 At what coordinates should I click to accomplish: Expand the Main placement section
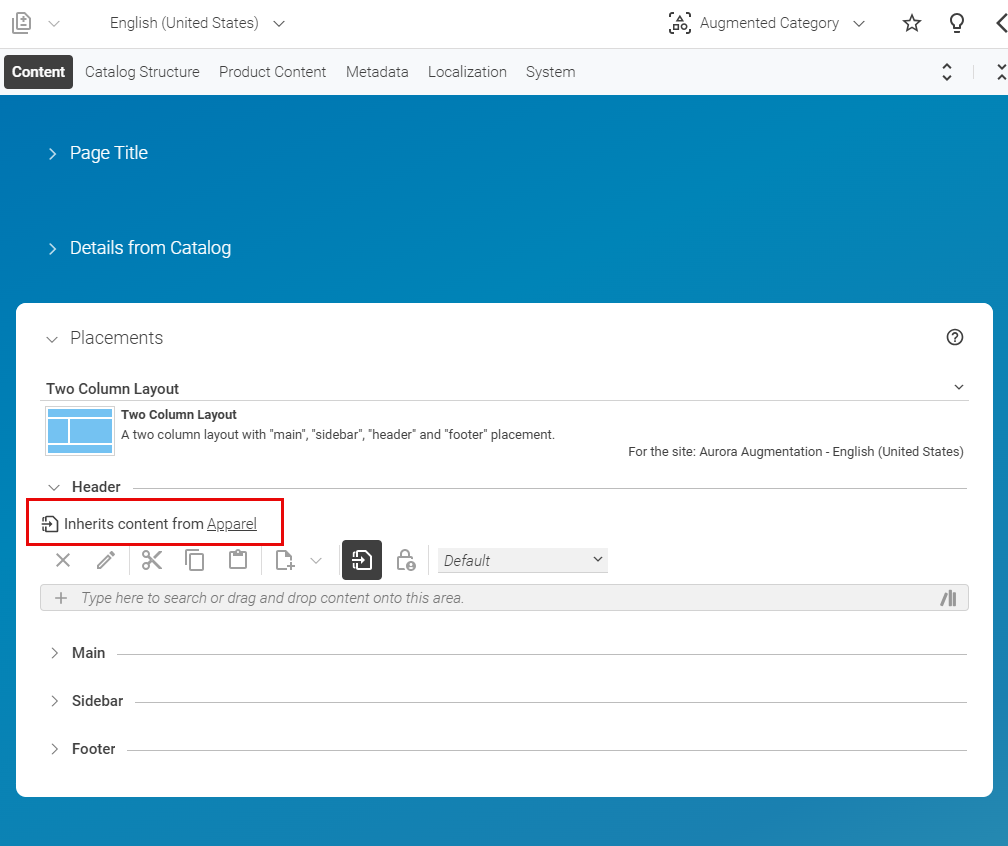pos(88,653)
